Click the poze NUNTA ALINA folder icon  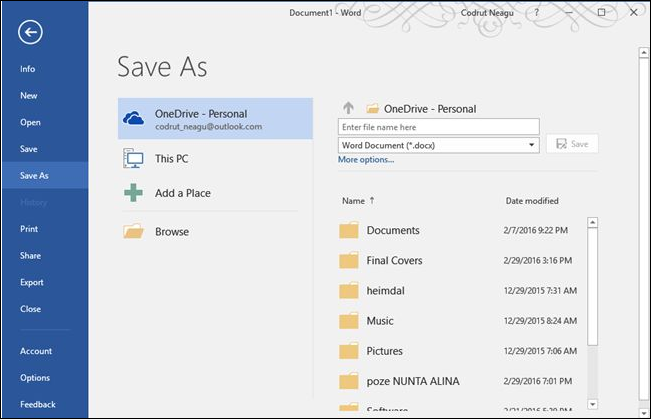tap(349, 381)
